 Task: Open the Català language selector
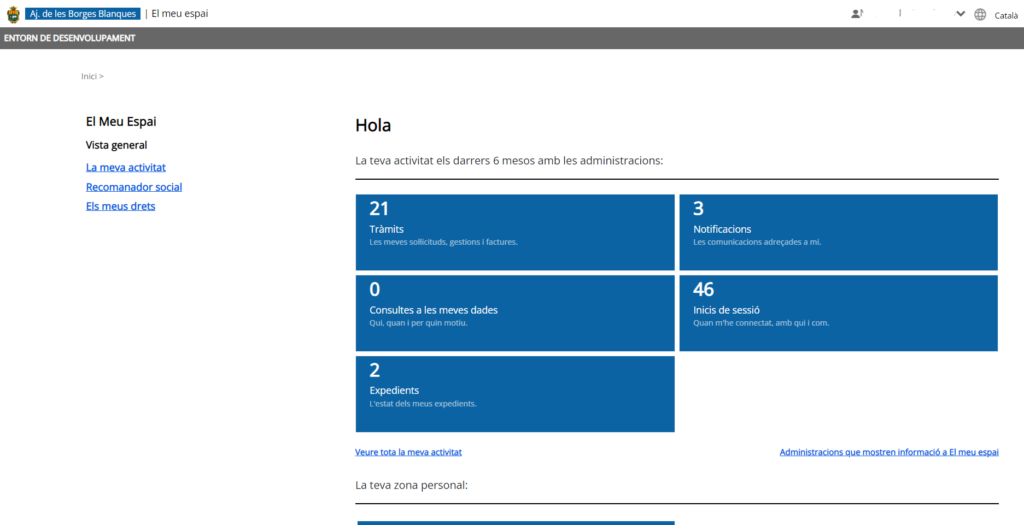pos(1006,15)
